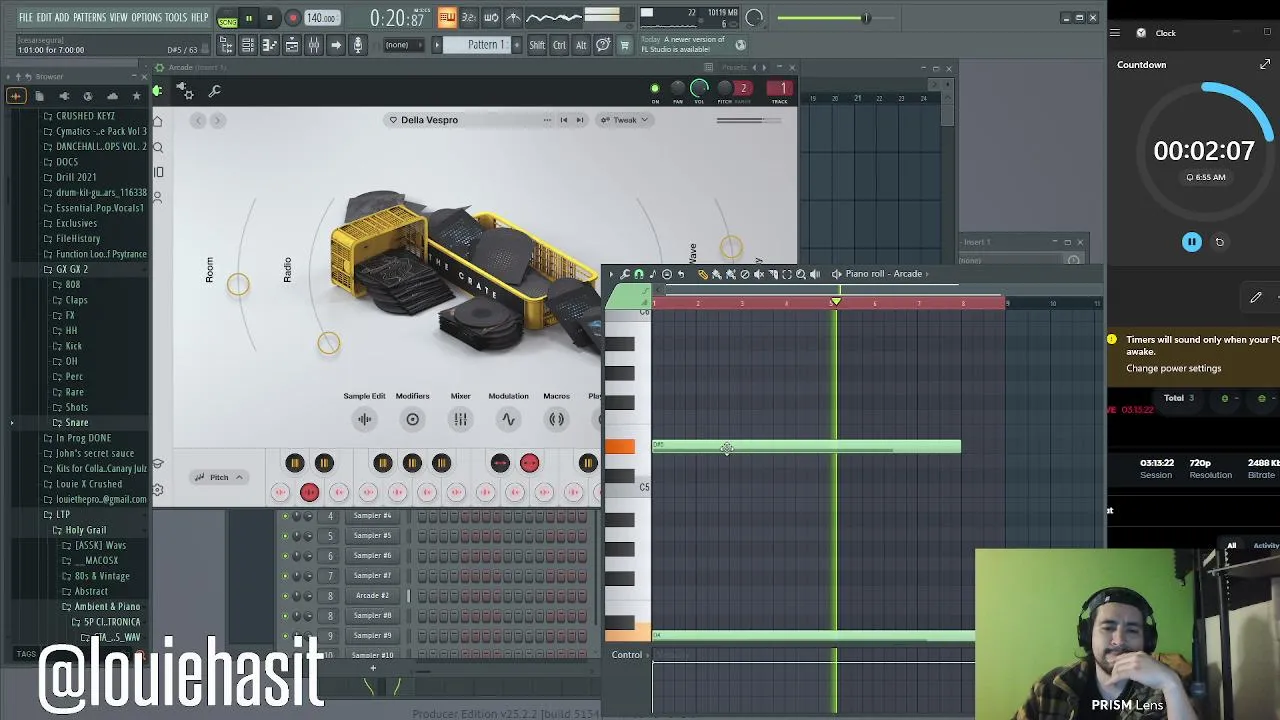Screen dimensions: 1280x720
Task: Click the countdown before recording icon
Action: tap(468, 18)
